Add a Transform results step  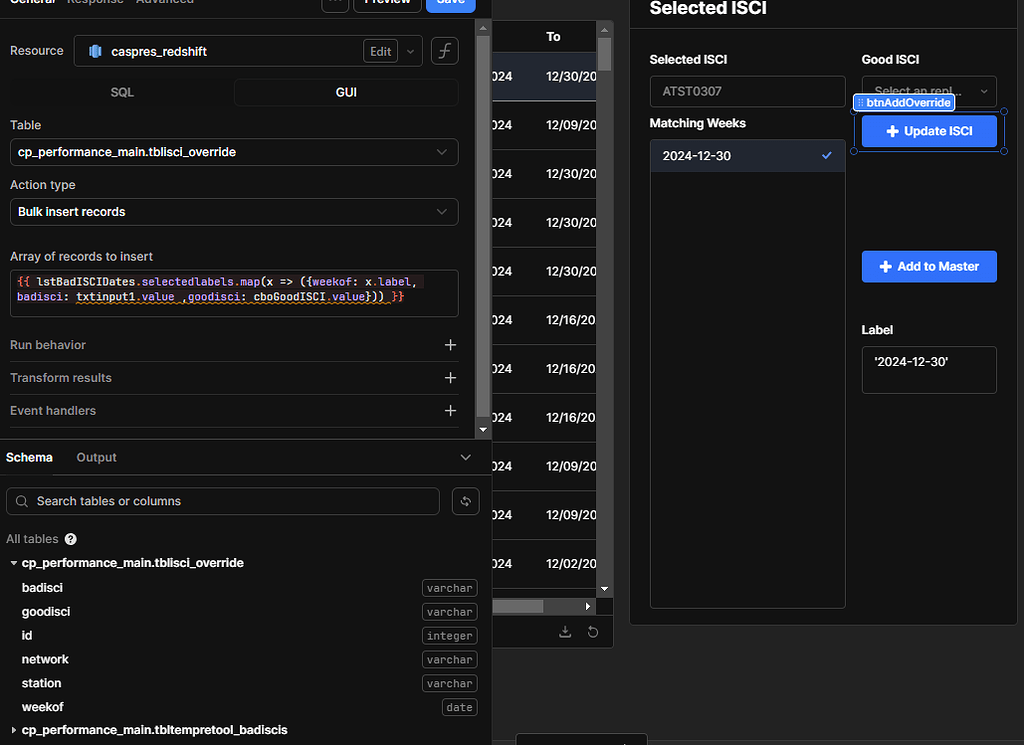[x=450, y=378]
